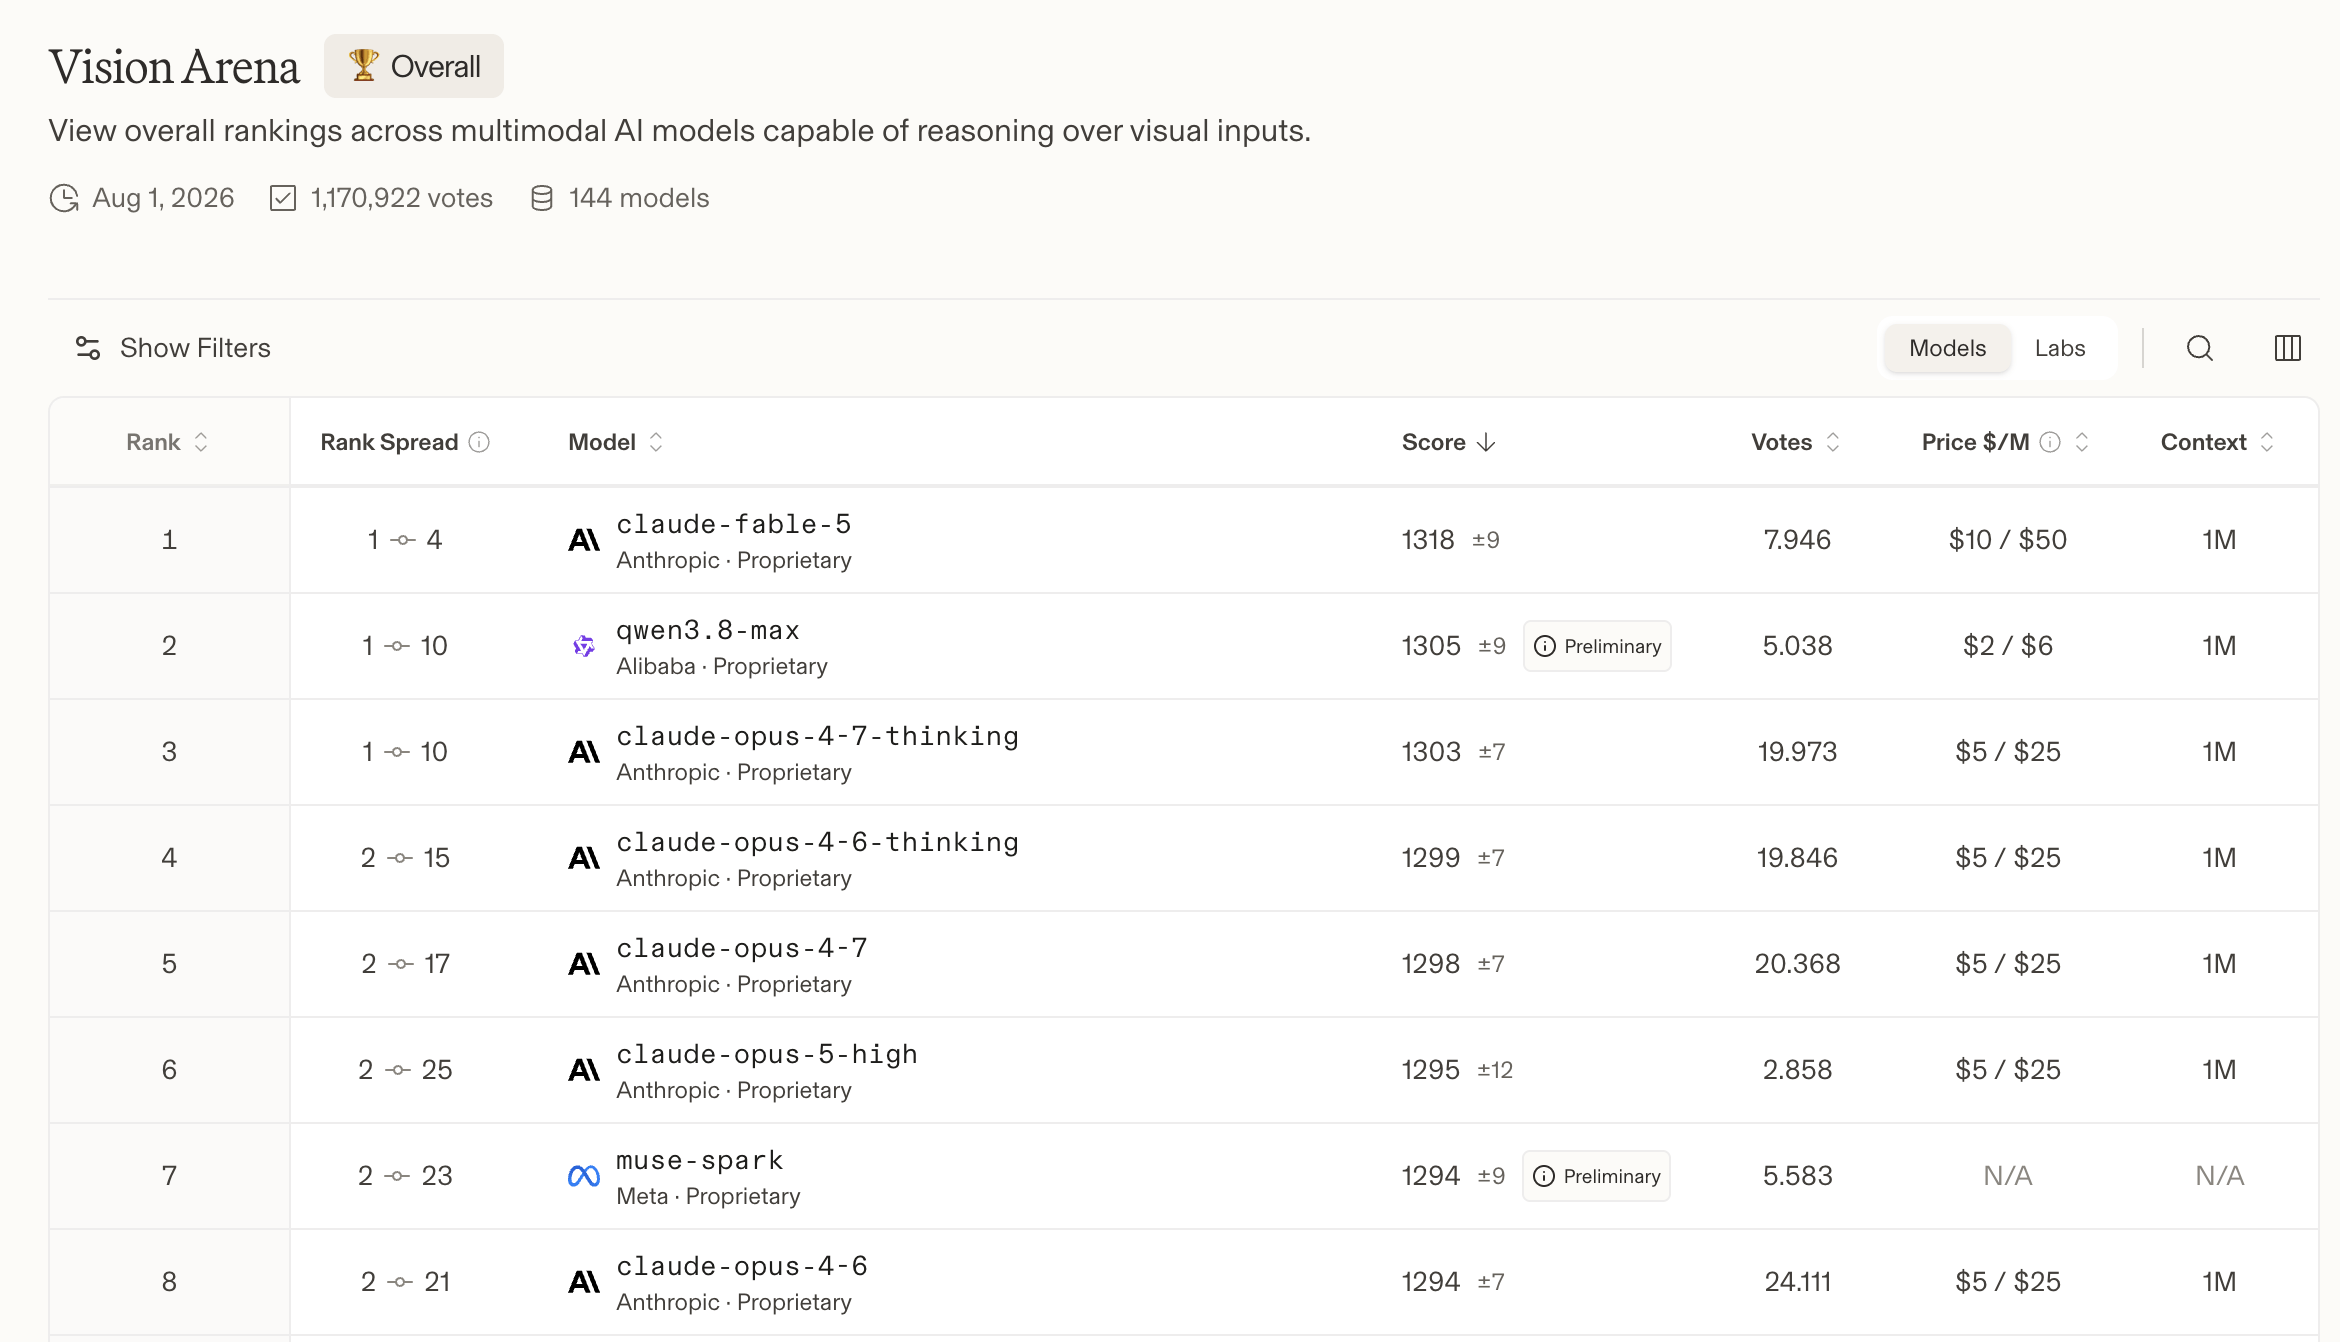Click the Alibaba logo beside qwen3.8-max

[x=584, y=646]
